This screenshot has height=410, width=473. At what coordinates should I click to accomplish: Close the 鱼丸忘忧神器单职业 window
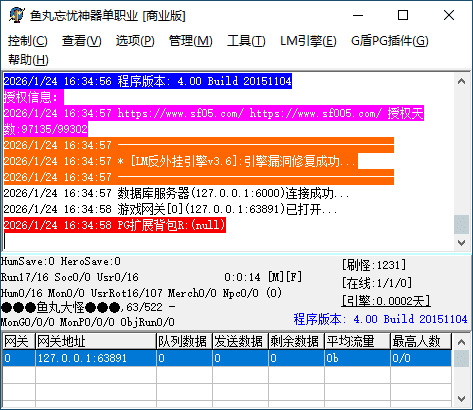449,15
